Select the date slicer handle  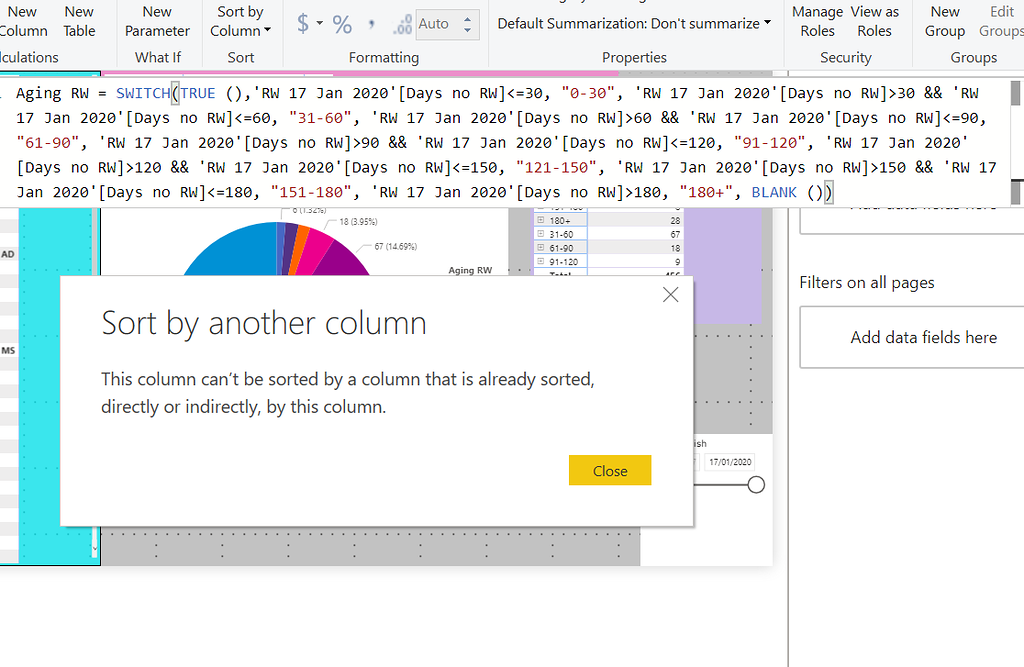tap(756, 484)
